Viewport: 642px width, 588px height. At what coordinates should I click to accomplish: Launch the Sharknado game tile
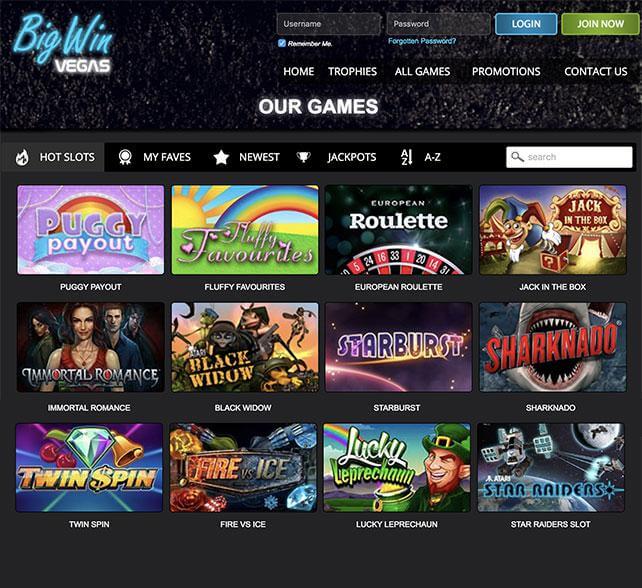pos(553,347)
